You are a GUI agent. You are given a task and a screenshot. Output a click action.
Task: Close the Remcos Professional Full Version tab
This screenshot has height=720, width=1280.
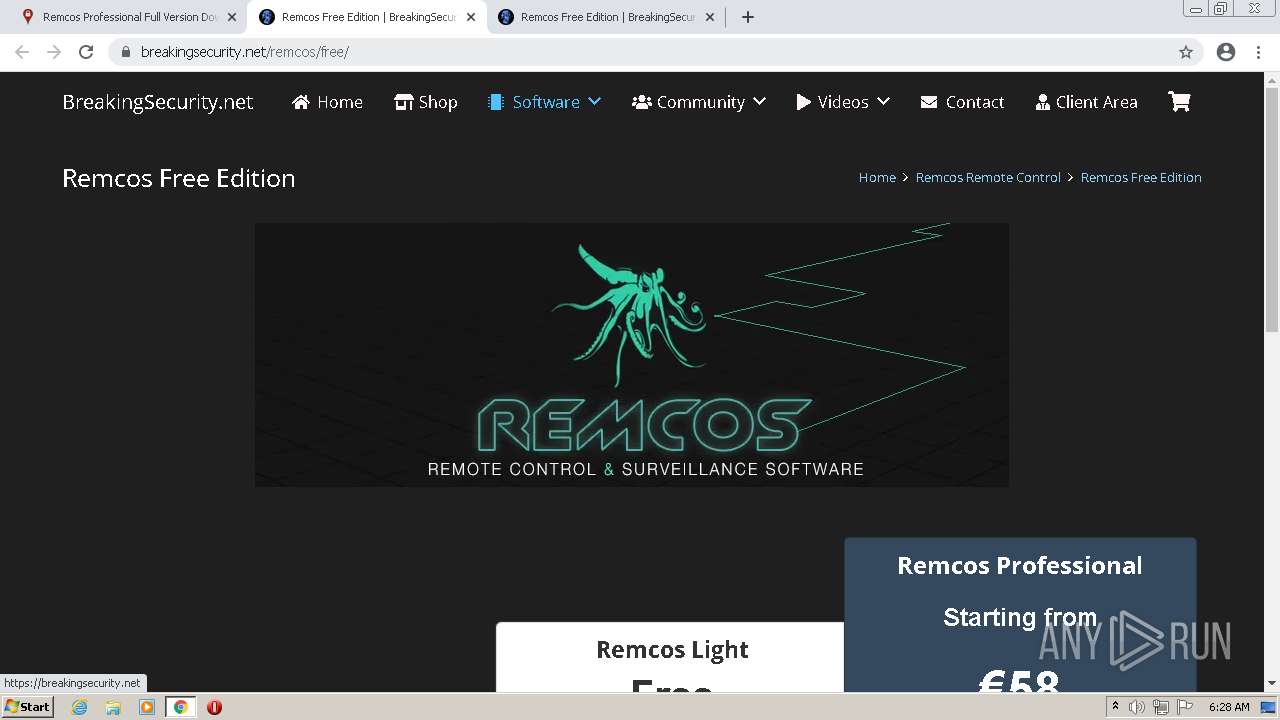pos(232,17)
